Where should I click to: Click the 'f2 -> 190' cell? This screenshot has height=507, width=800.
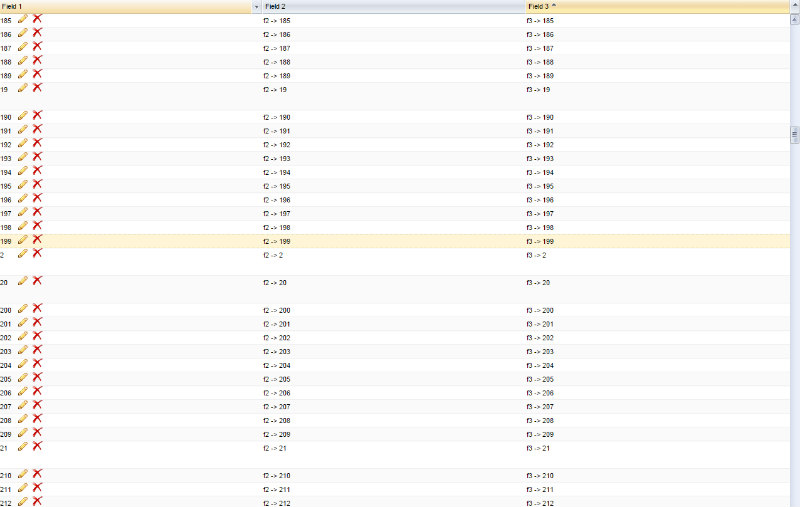[277, 117]
